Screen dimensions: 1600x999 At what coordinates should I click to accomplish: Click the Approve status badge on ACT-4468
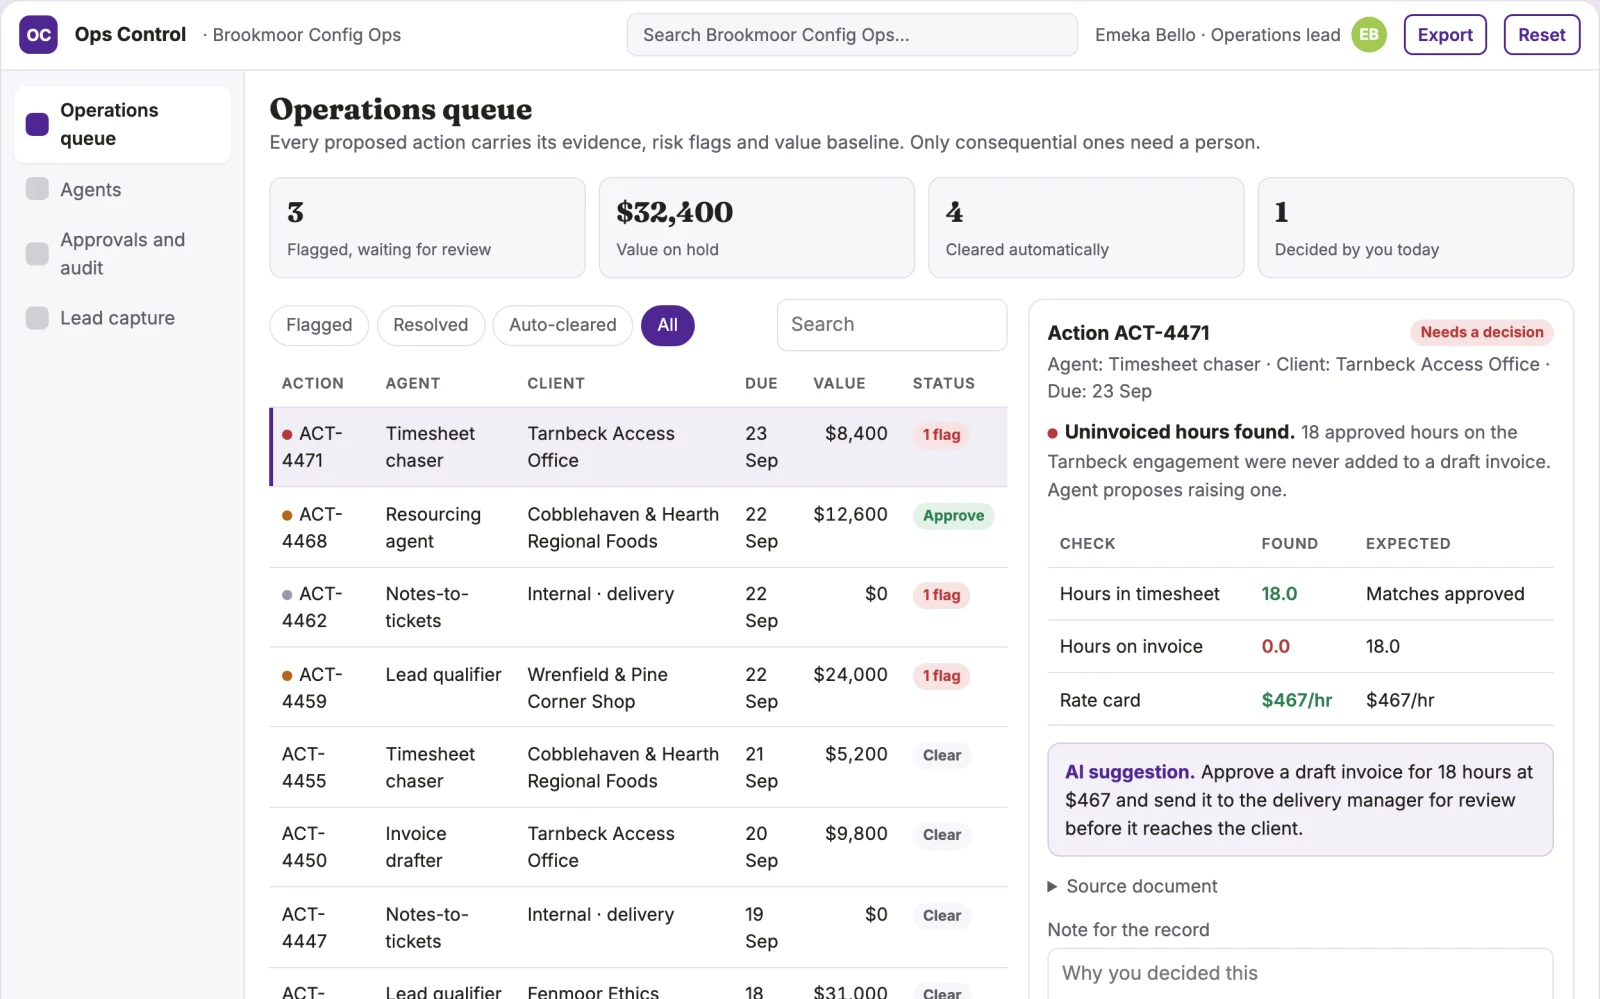click(953, 516)
